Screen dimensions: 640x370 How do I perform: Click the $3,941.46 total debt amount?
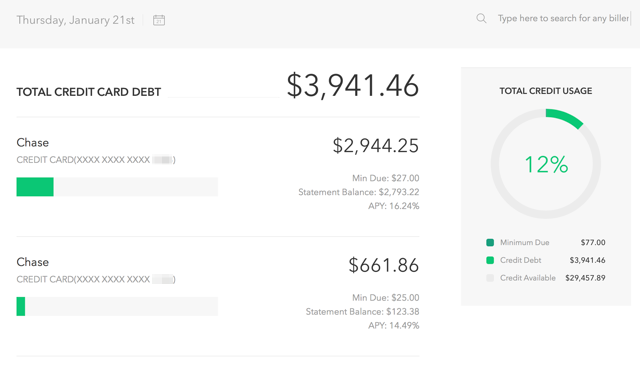353,86
